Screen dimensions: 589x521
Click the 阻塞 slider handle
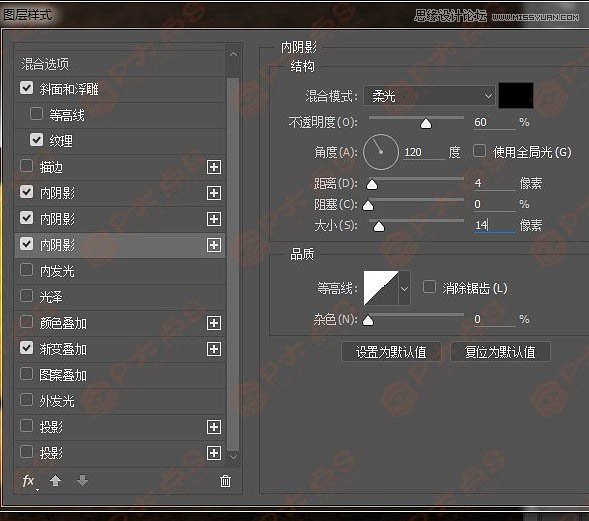(368, 205)
